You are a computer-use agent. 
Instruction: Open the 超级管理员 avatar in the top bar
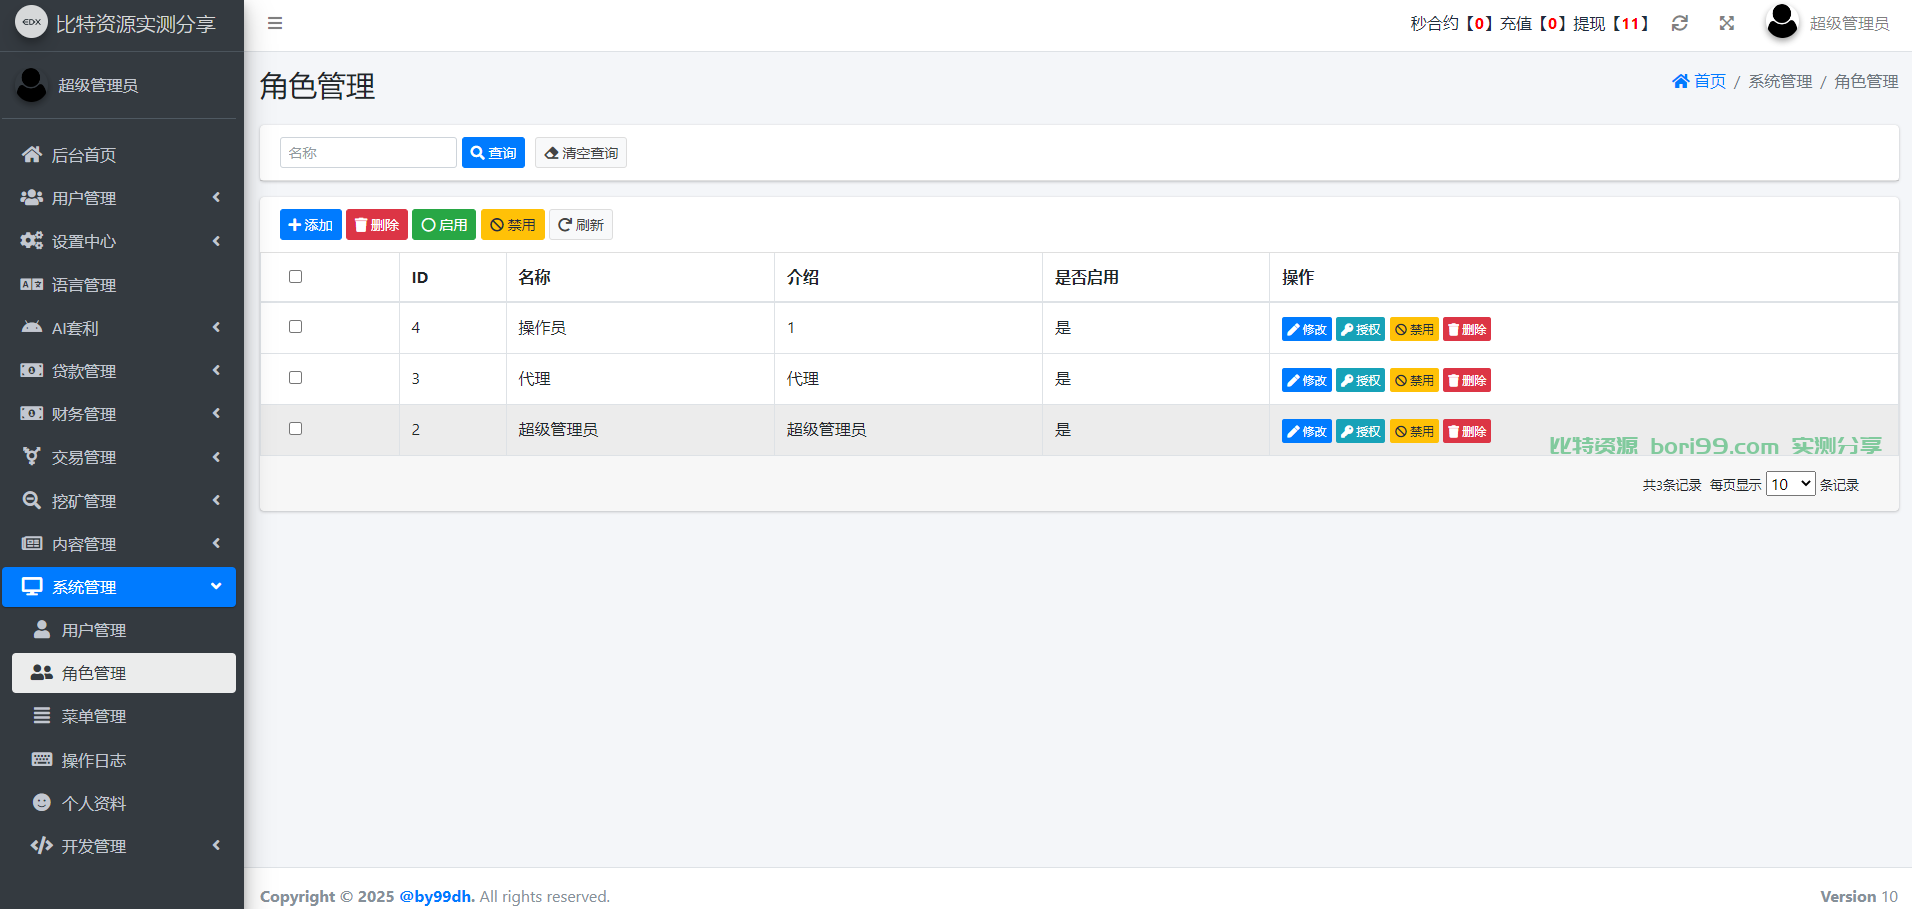click(1782, 22)
